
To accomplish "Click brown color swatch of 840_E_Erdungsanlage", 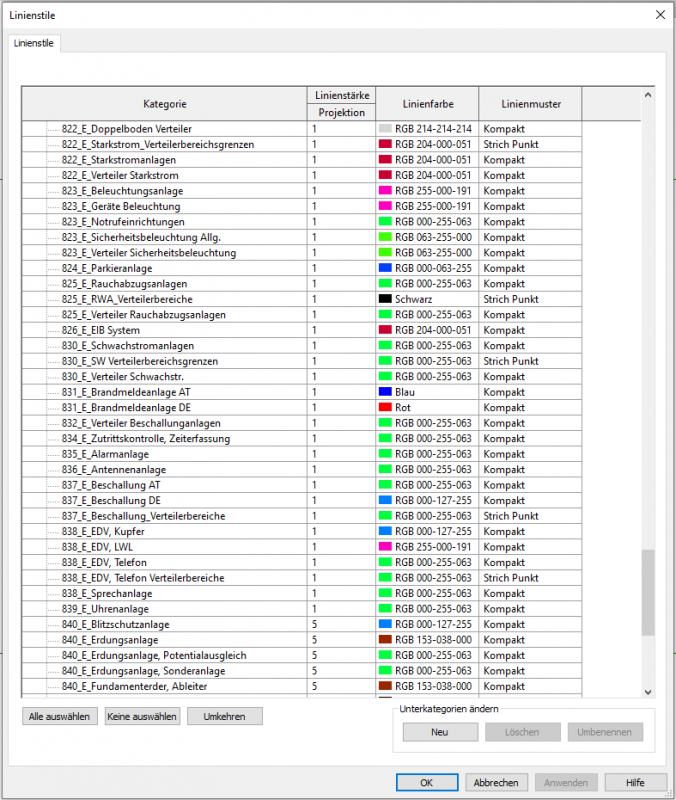I will [x=385, y=640].
